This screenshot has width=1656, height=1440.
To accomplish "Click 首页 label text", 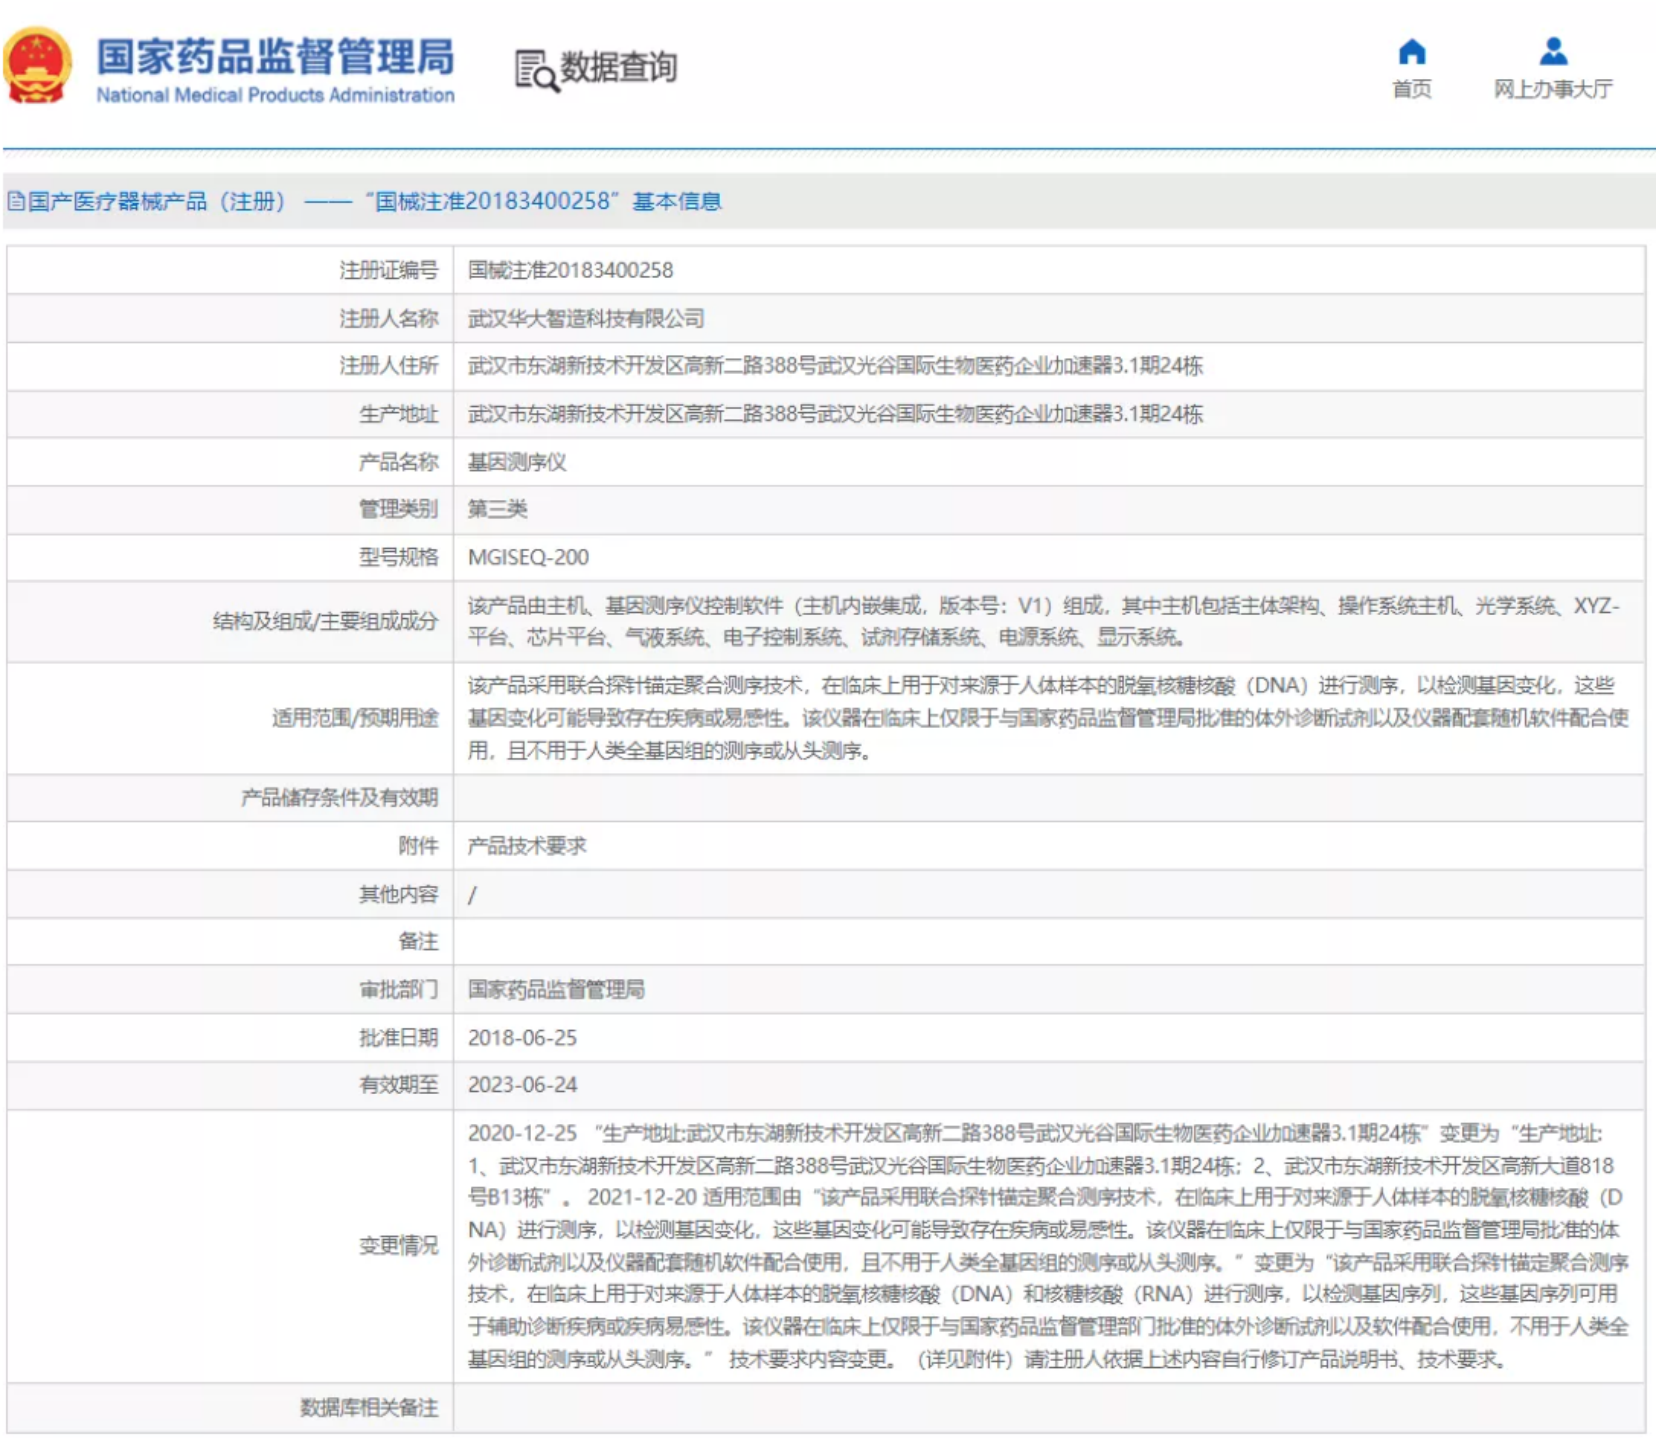I will pyautogui.click(x=1411, y=89).
